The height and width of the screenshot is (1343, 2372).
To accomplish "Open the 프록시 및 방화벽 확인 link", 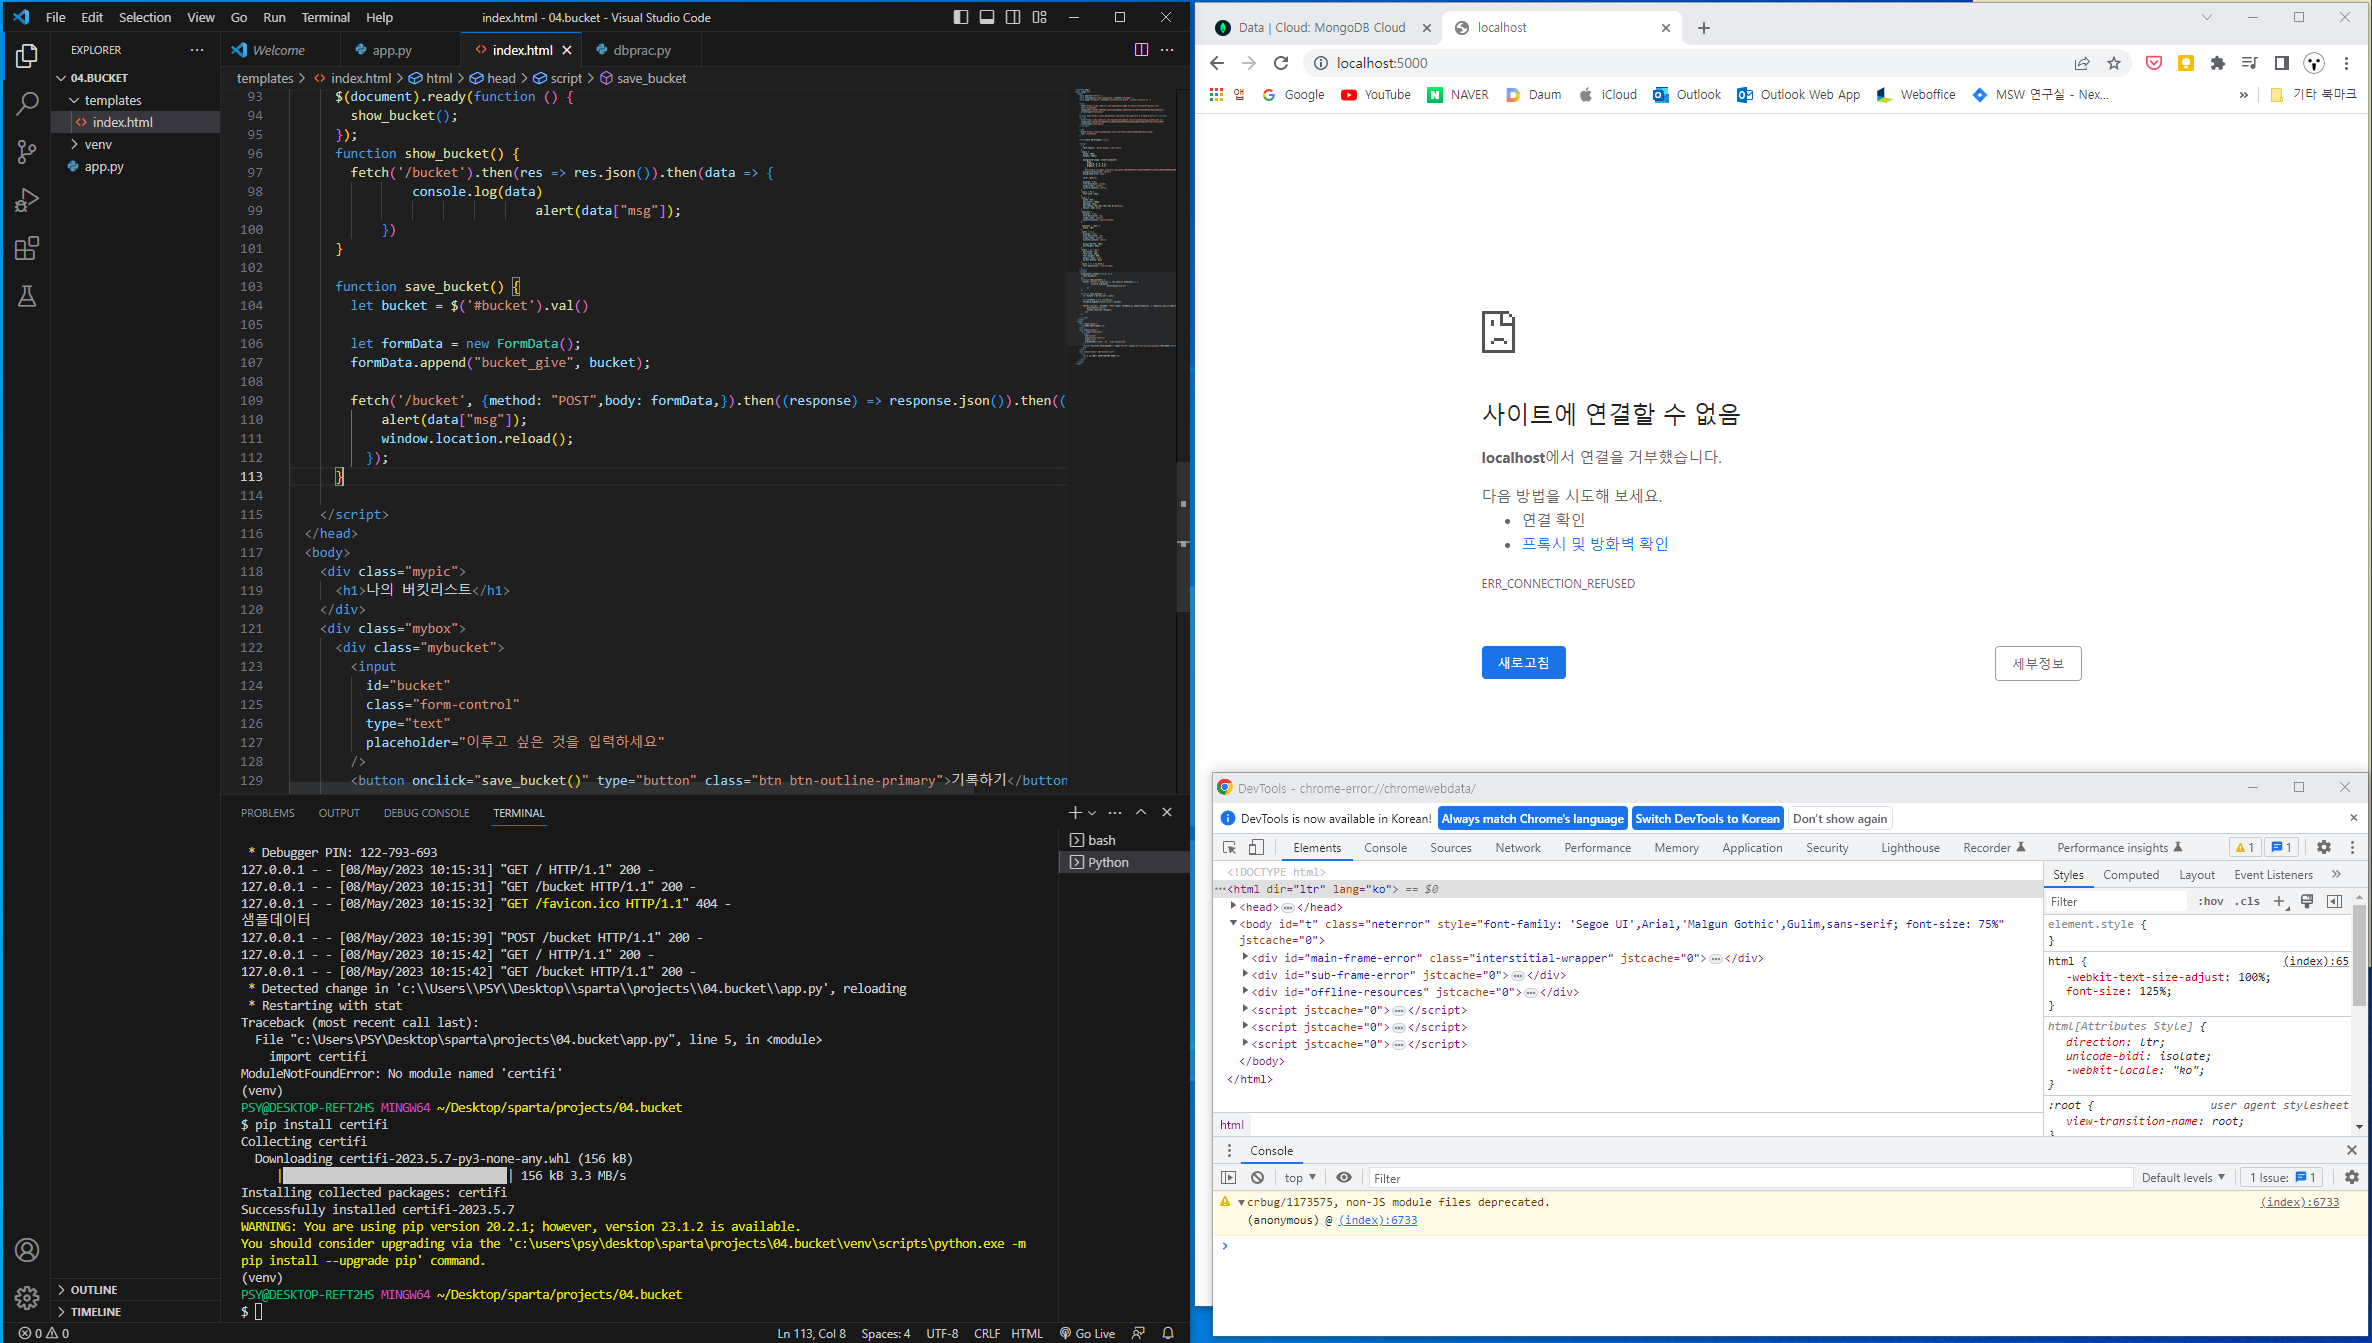I will [1594, 543].
